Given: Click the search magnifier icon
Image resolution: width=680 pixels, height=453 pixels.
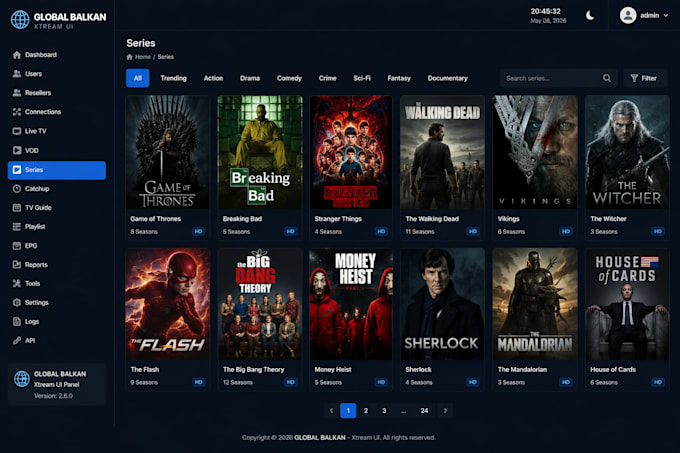Looking at the screenshot, I should click(607, 78).
